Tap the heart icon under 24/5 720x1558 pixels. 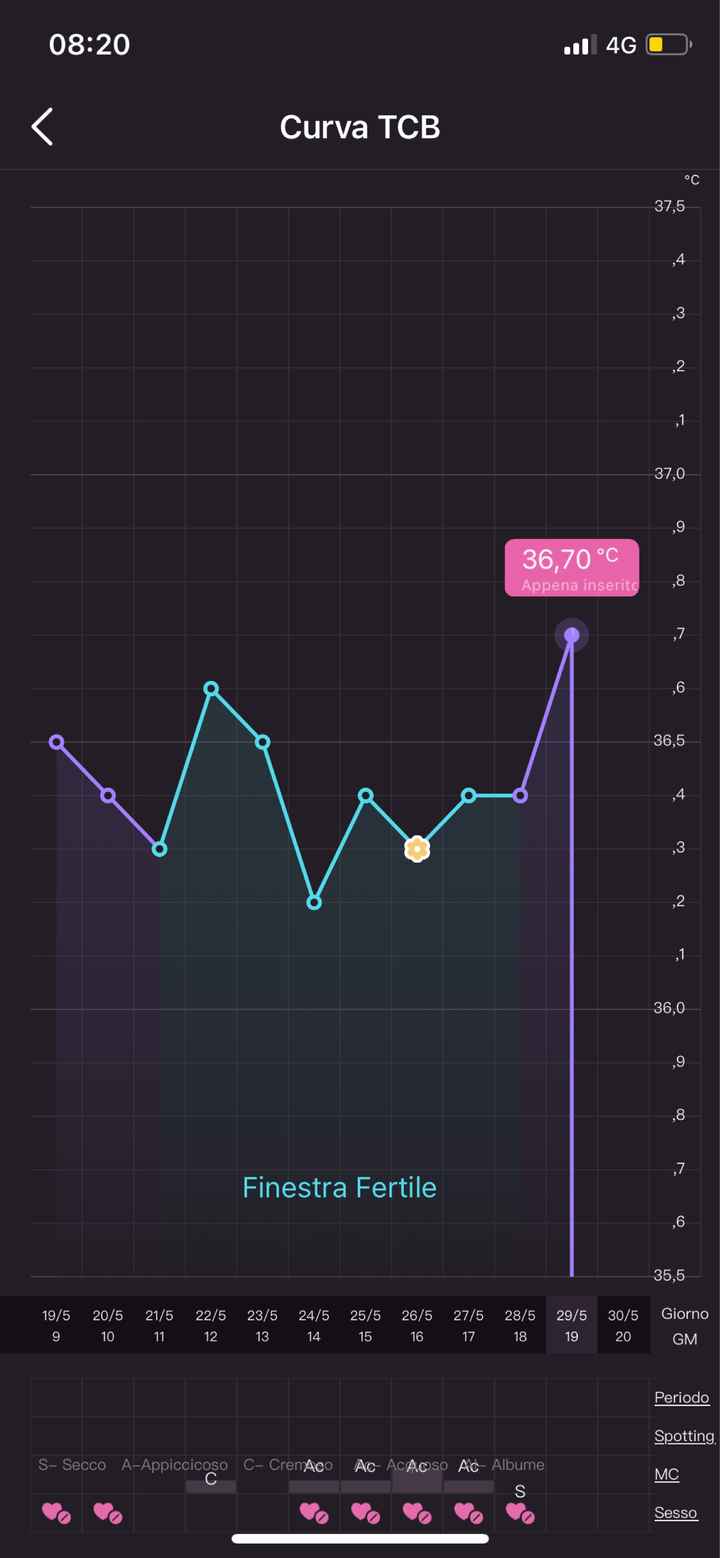[314, 1512]
